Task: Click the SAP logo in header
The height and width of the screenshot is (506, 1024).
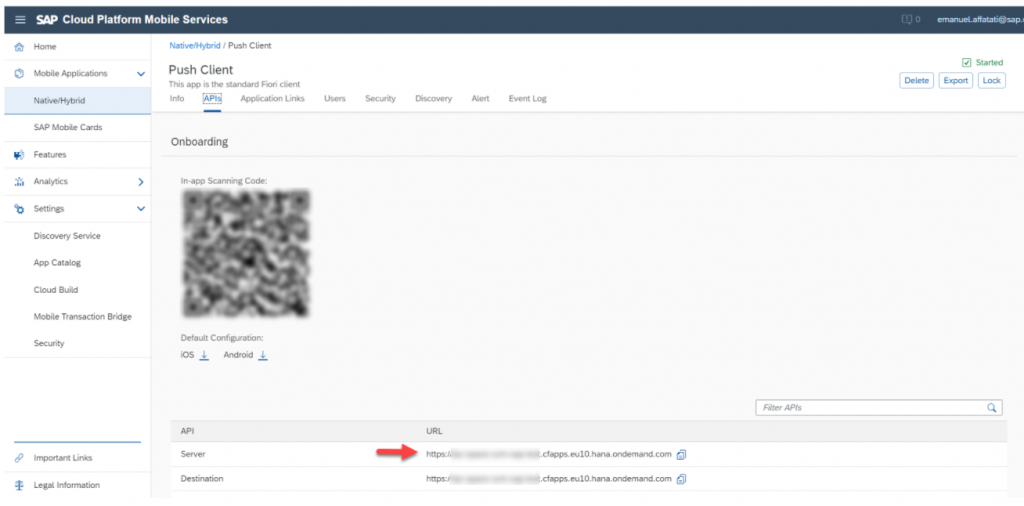Action: pyautogui.click(x=47, y=20)
